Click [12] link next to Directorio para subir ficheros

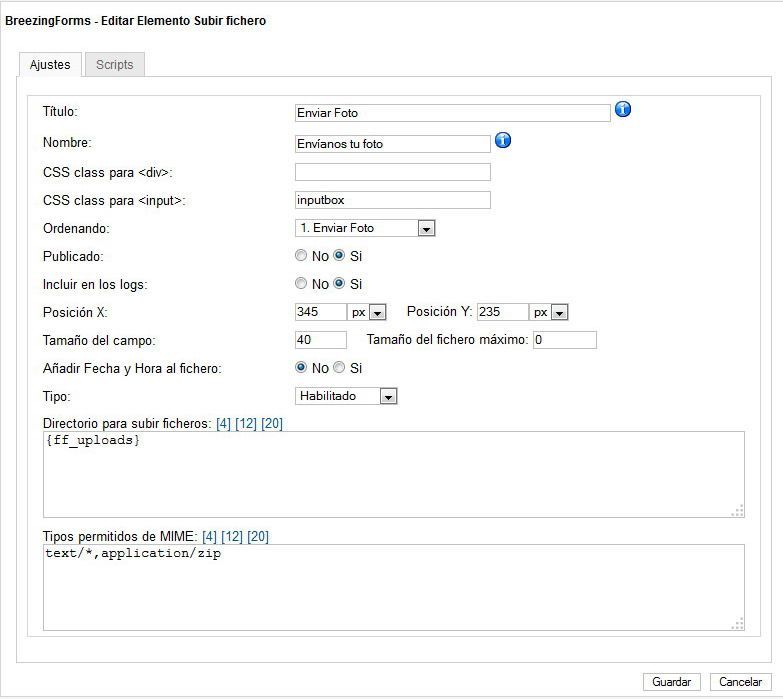pyautogui.click(x=246, y=423)
